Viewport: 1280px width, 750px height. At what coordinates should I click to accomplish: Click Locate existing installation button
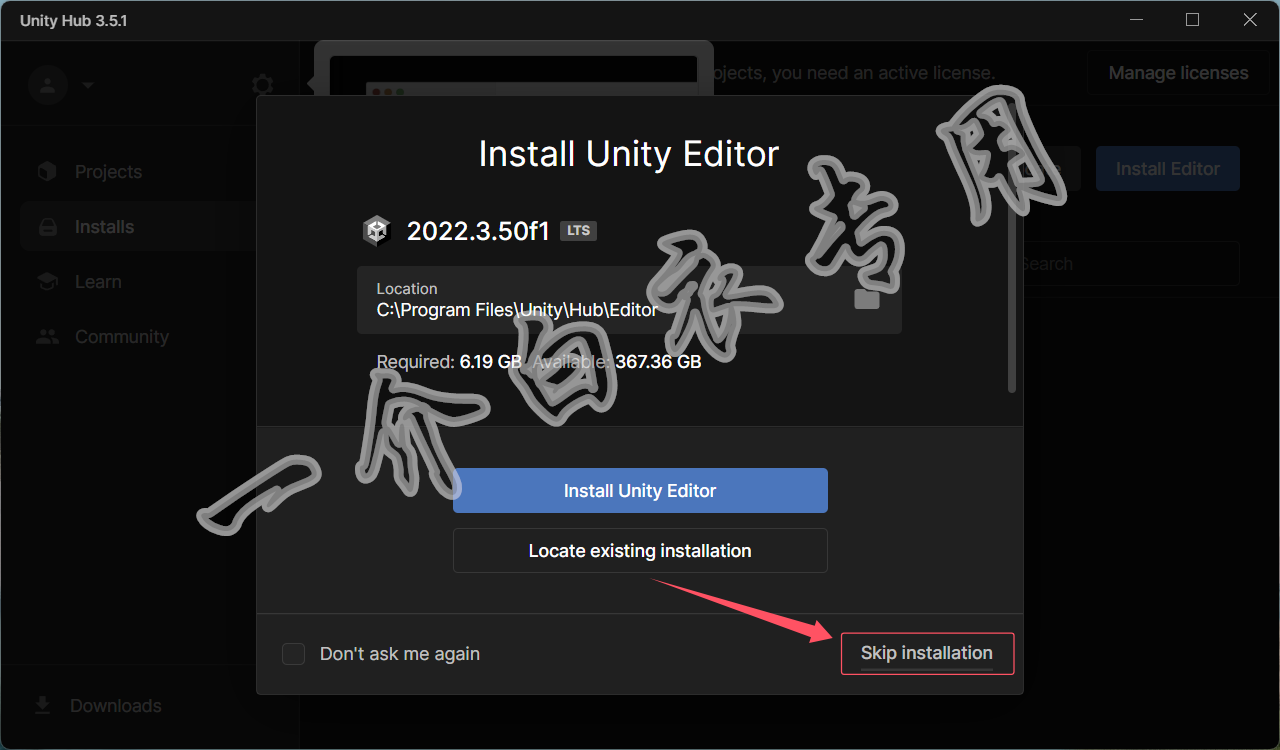point(640,551)
